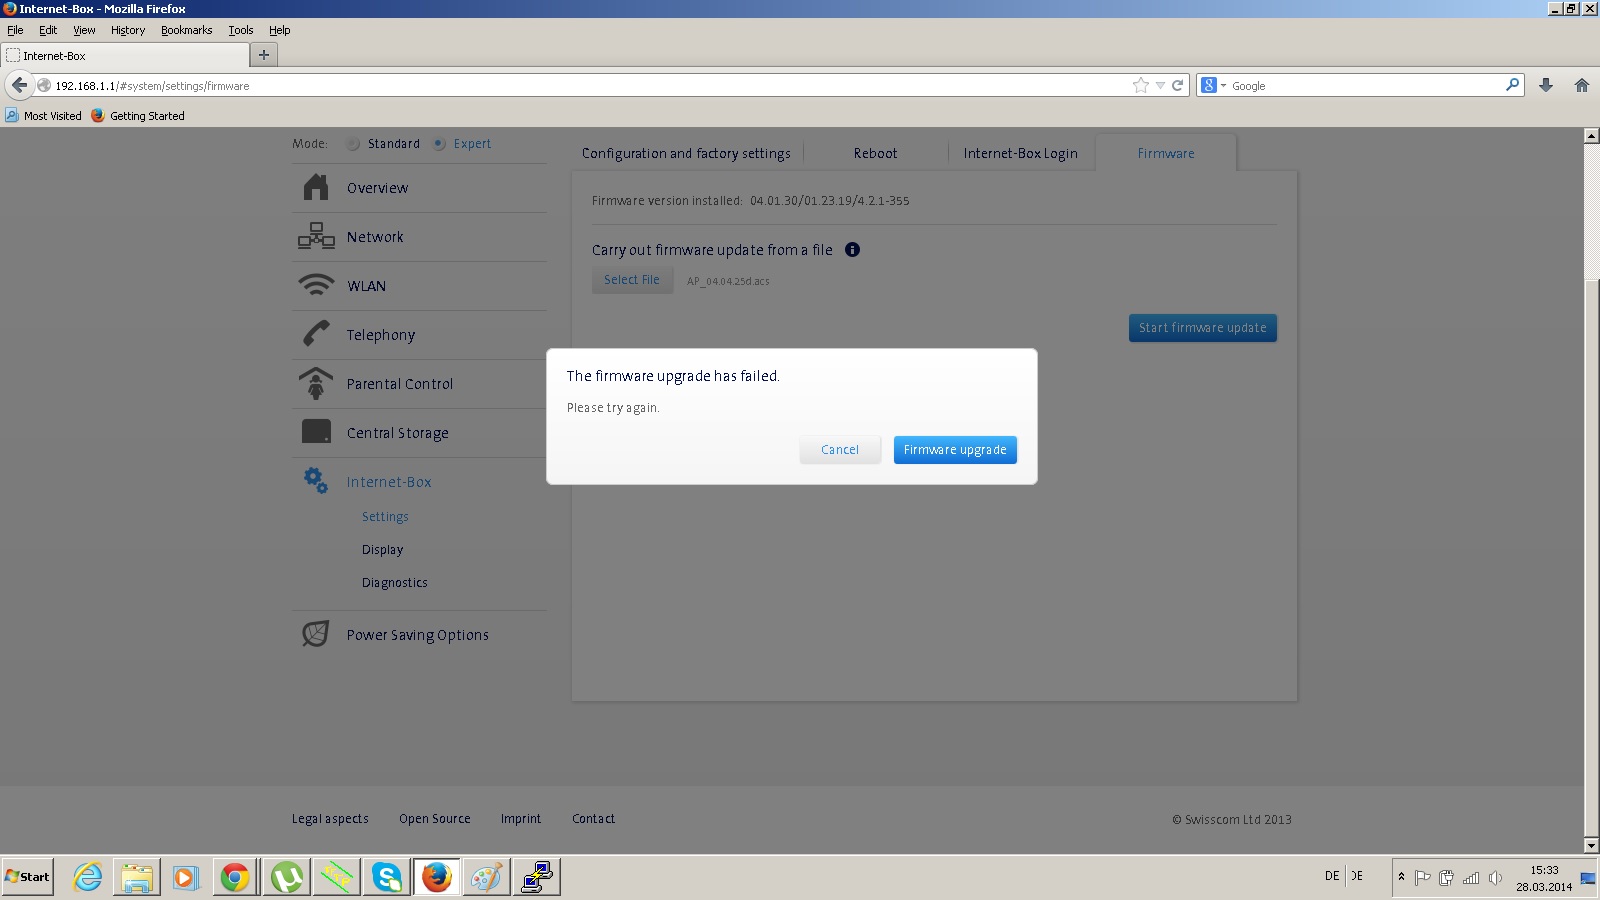Cancel the failed firmware dialog

tap(839, 450)
